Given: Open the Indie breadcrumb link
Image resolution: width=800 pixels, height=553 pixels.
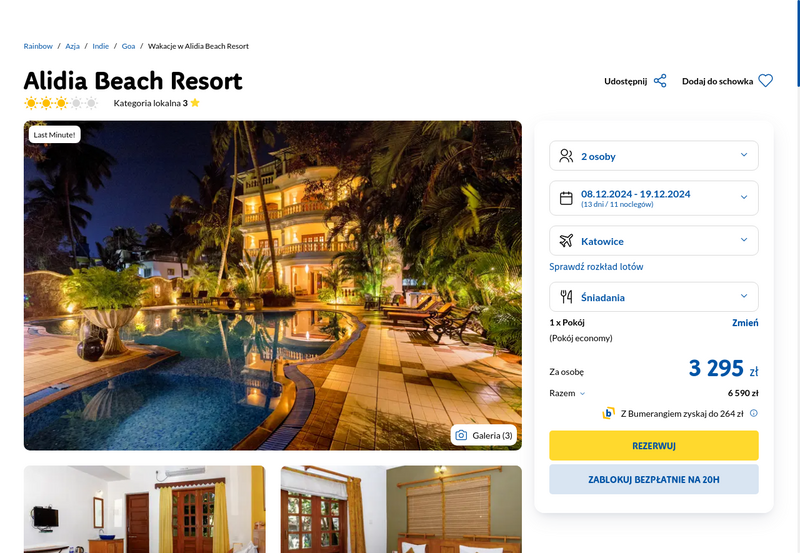Looking at the screenshot, I should [x=101, y=46].
